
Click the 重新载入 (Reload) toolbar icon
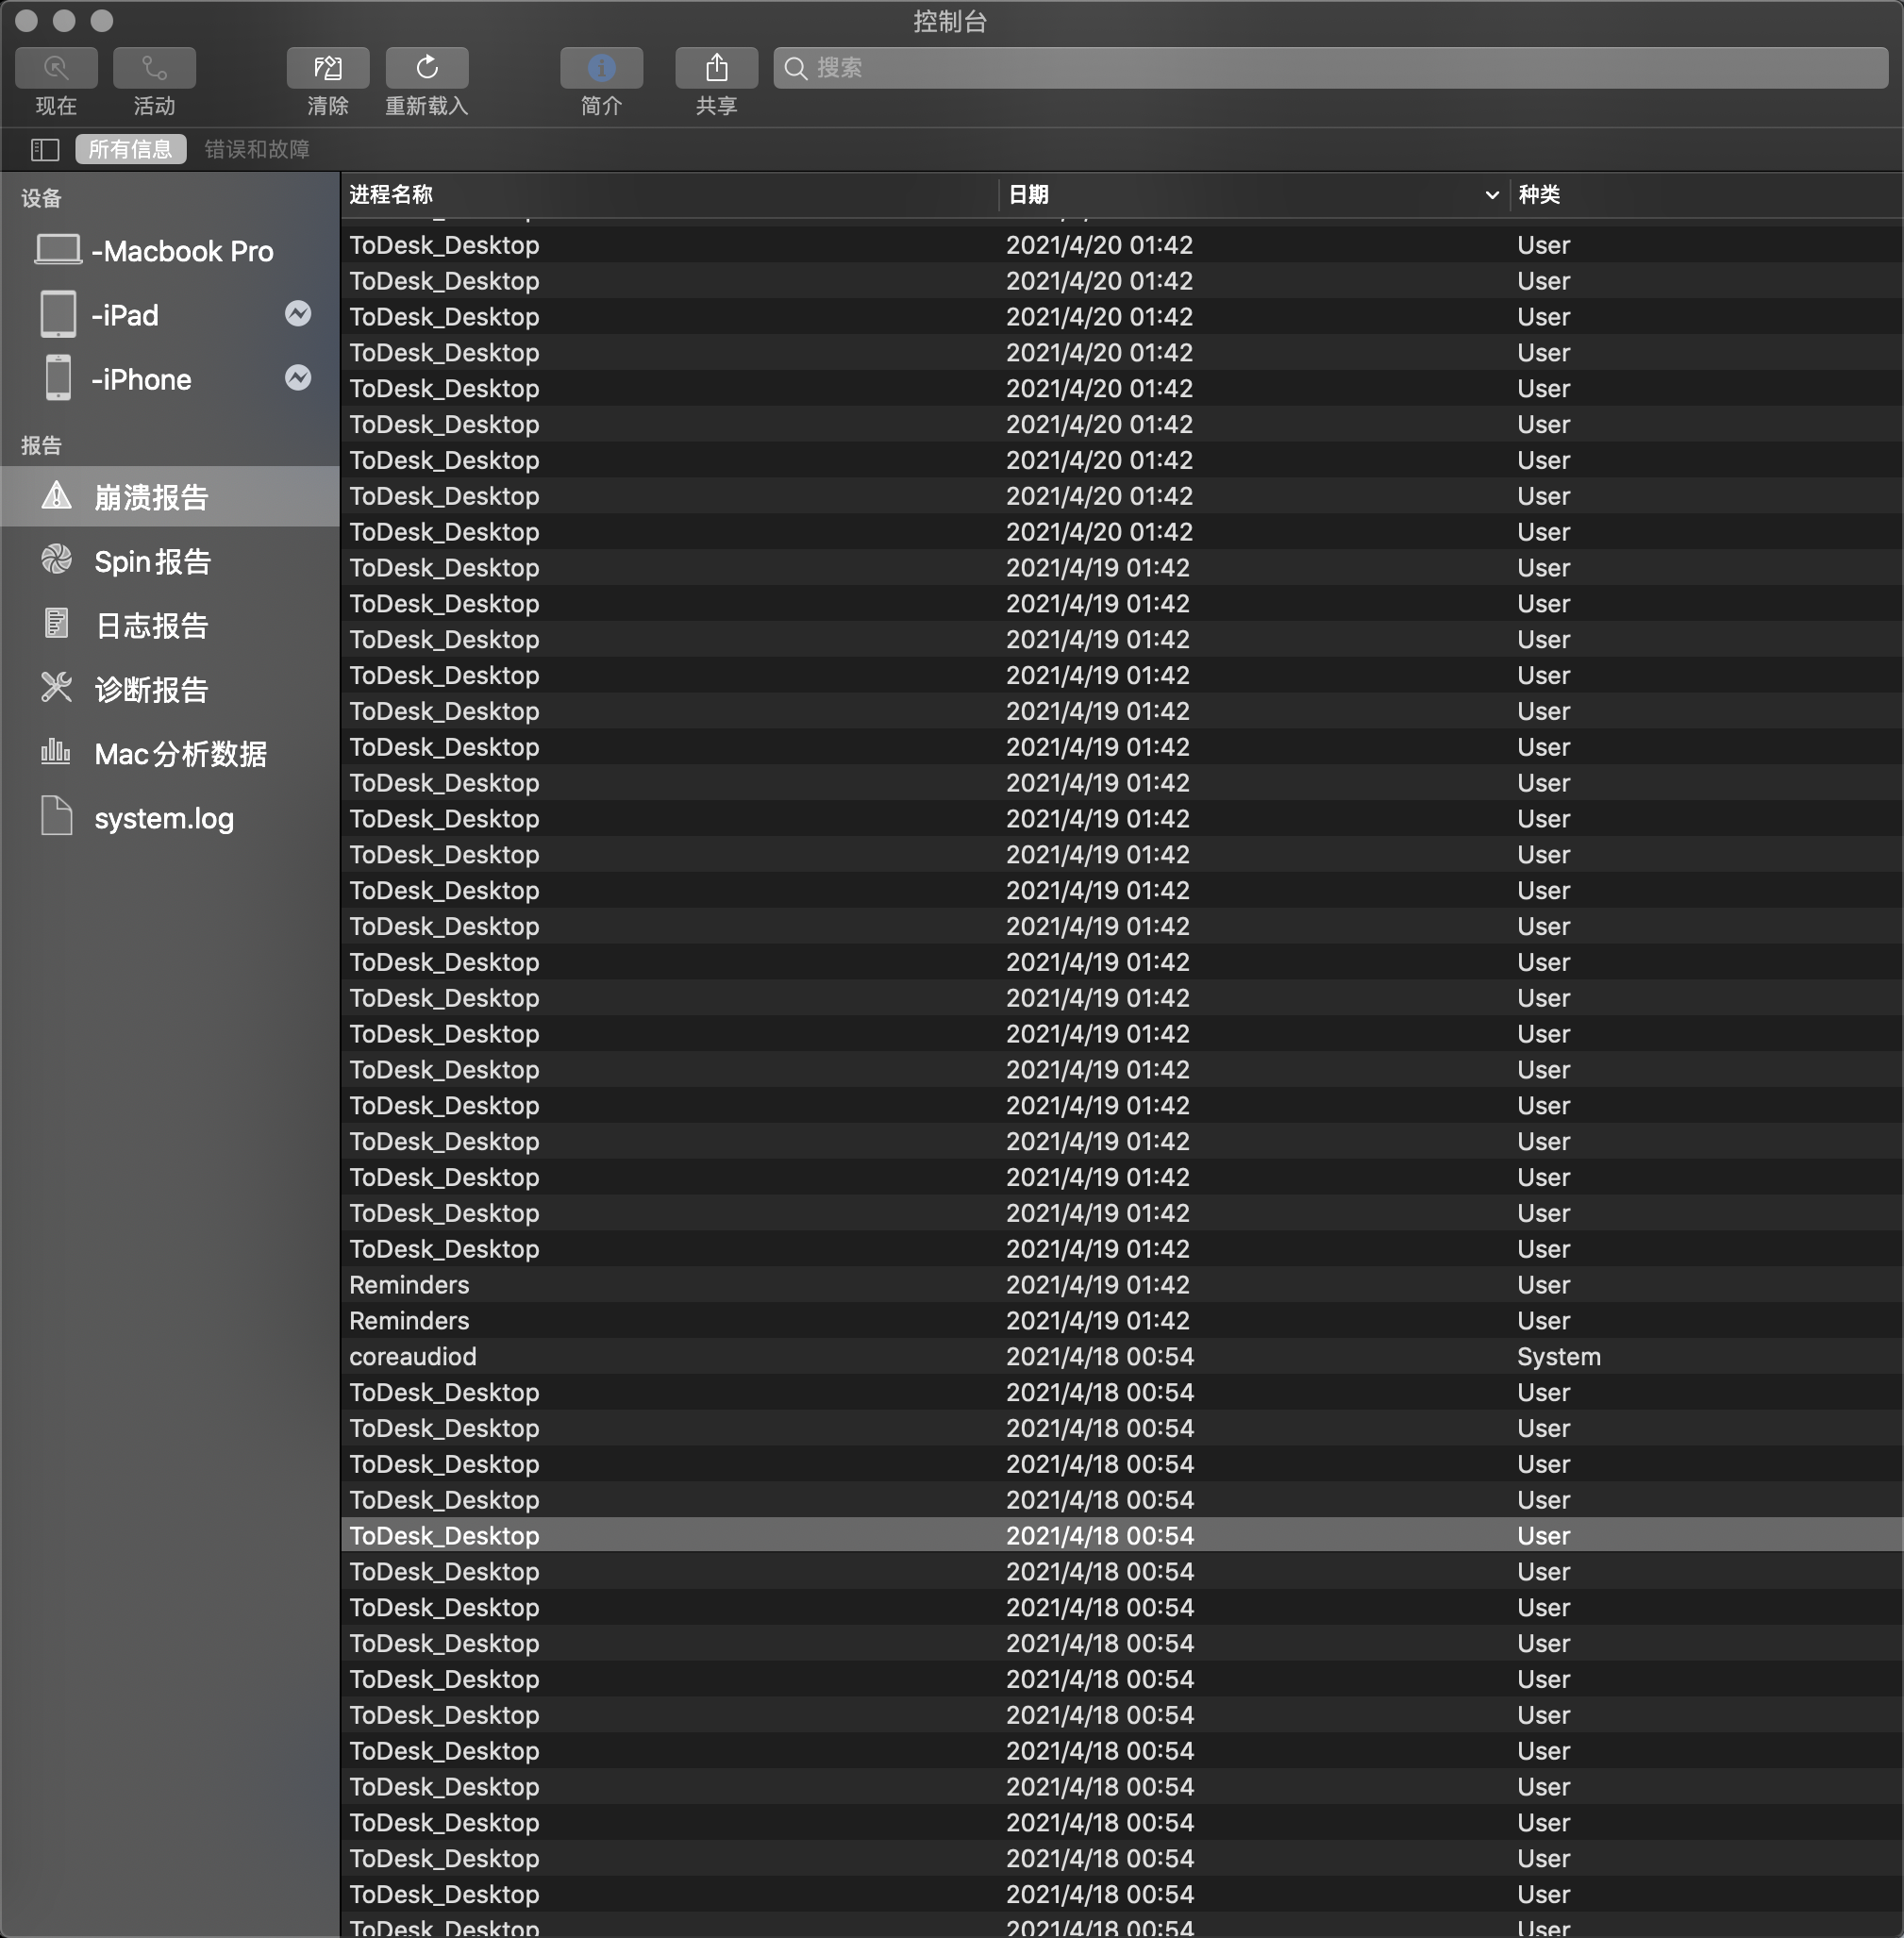tap(427, 68)
